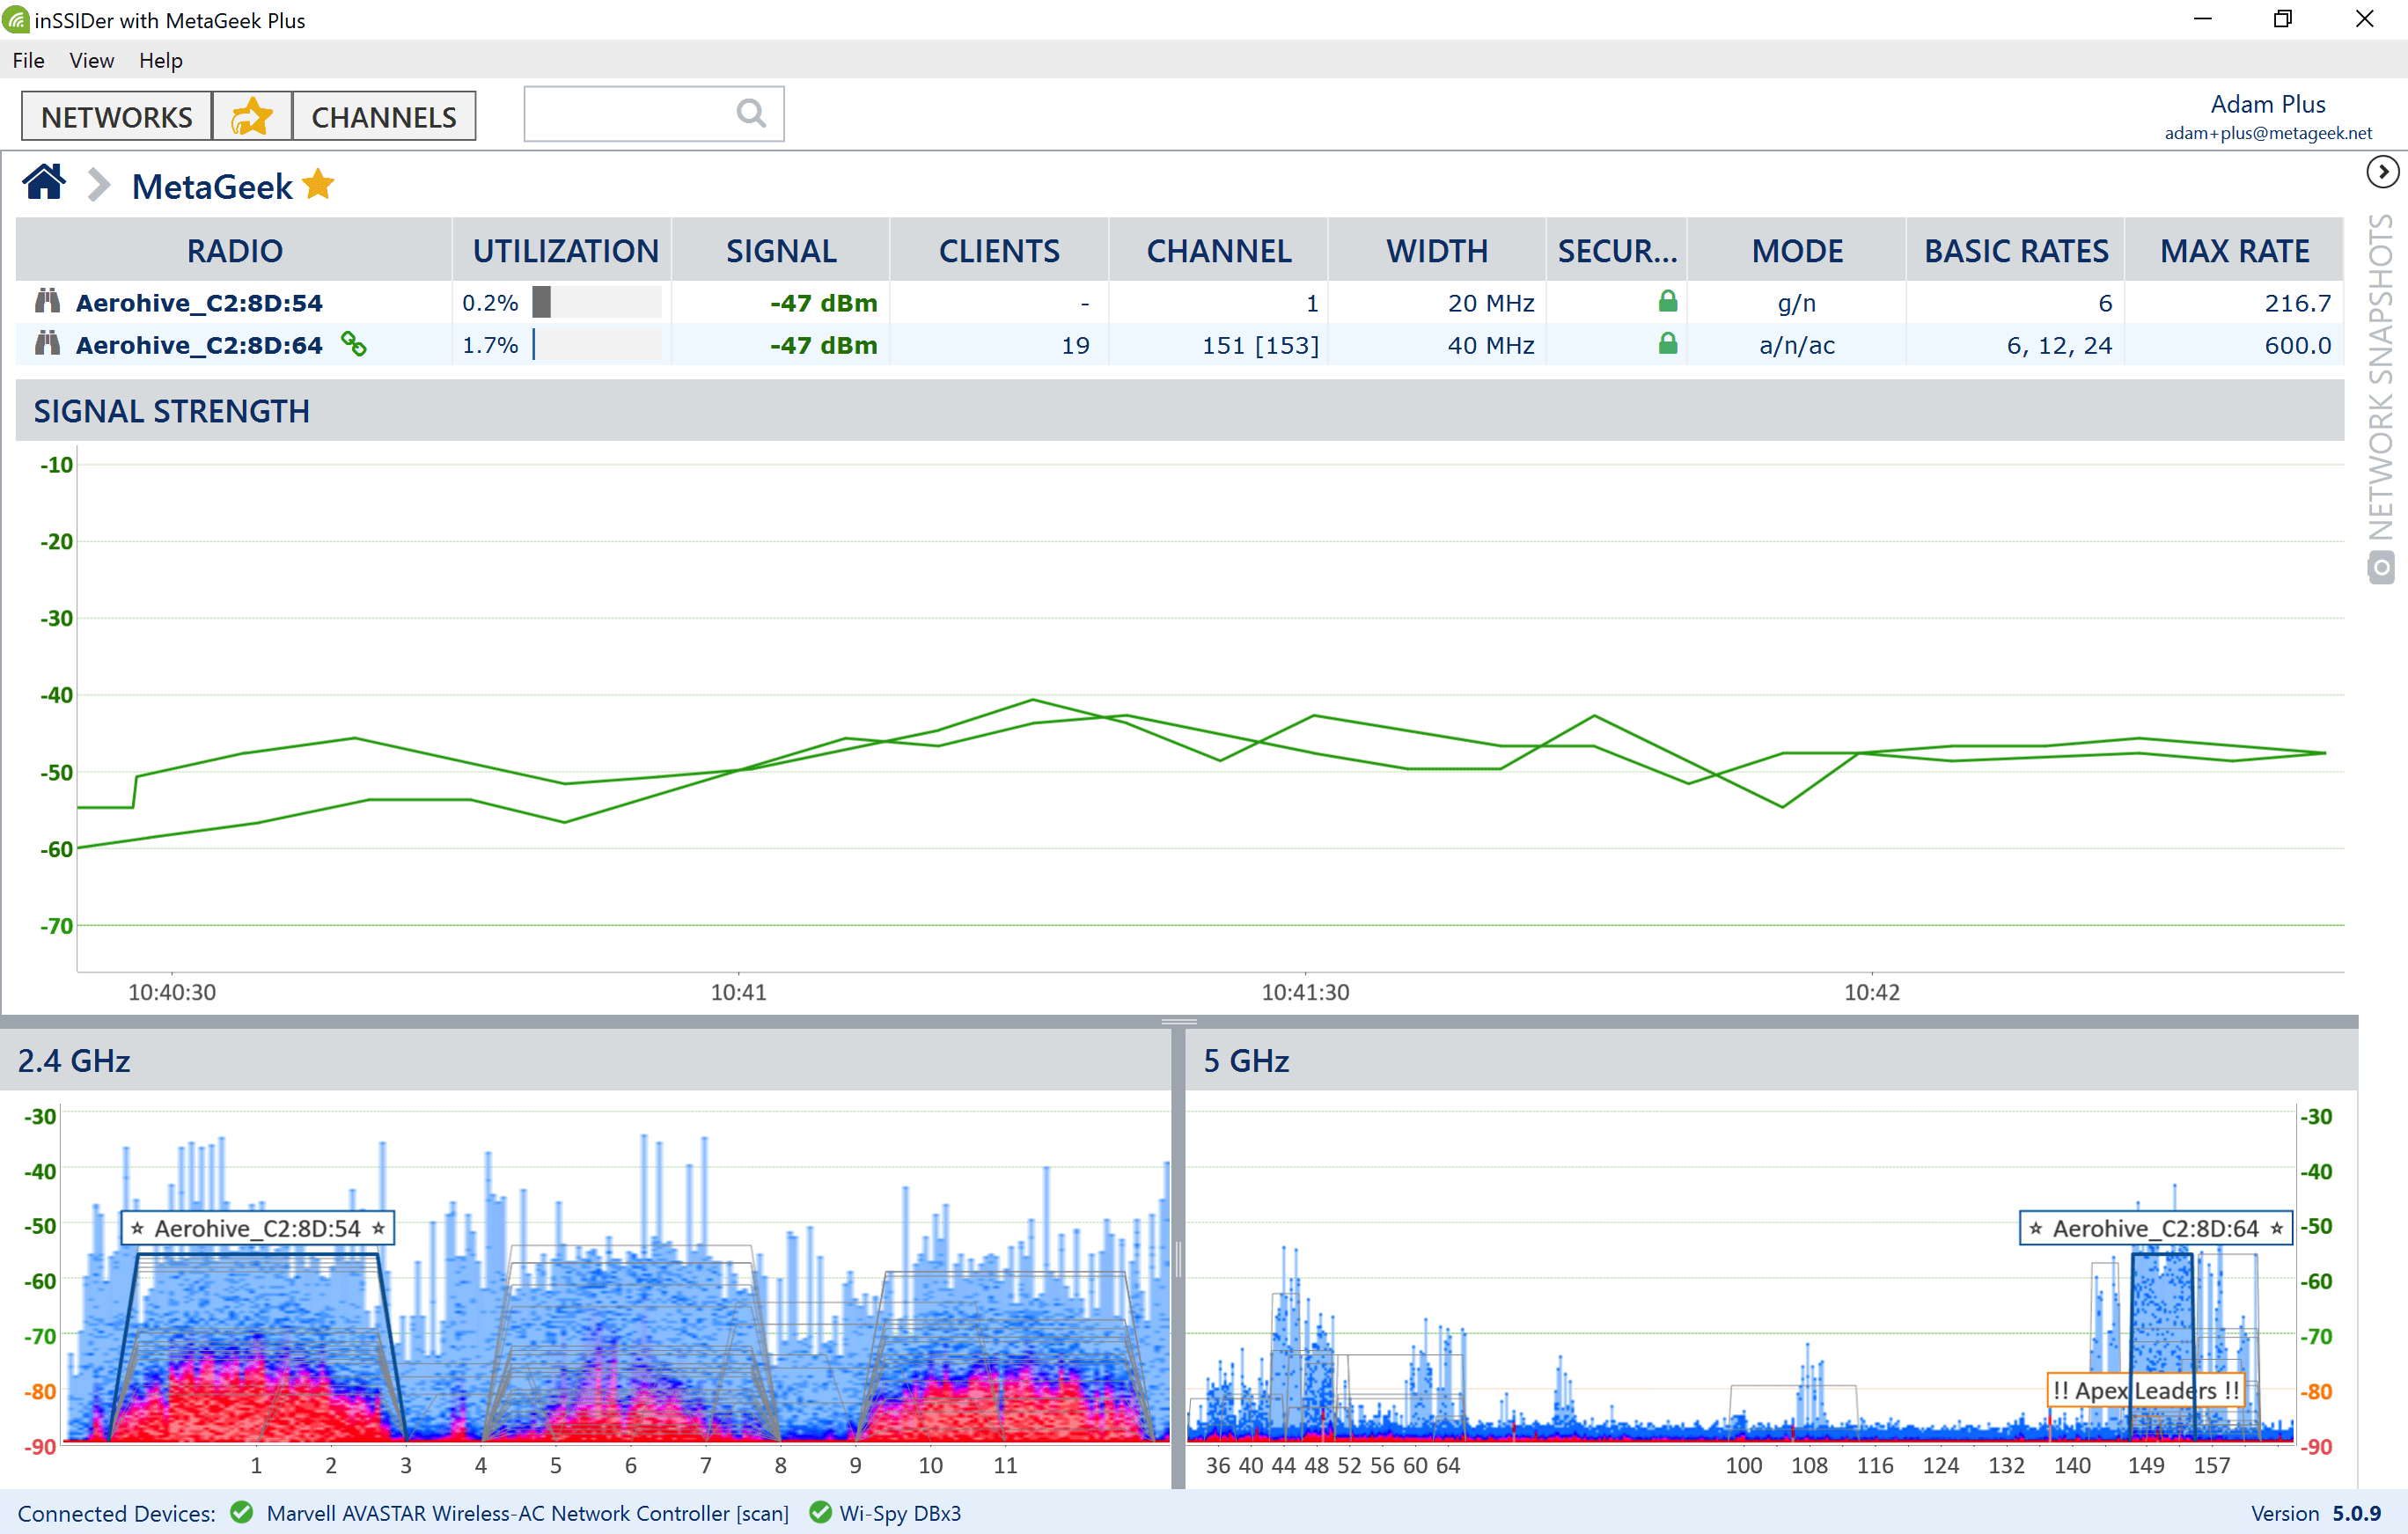Screen dimensions: 2408x1534
Task: Click the home breadcrumb icon
Action: point(44,184)
